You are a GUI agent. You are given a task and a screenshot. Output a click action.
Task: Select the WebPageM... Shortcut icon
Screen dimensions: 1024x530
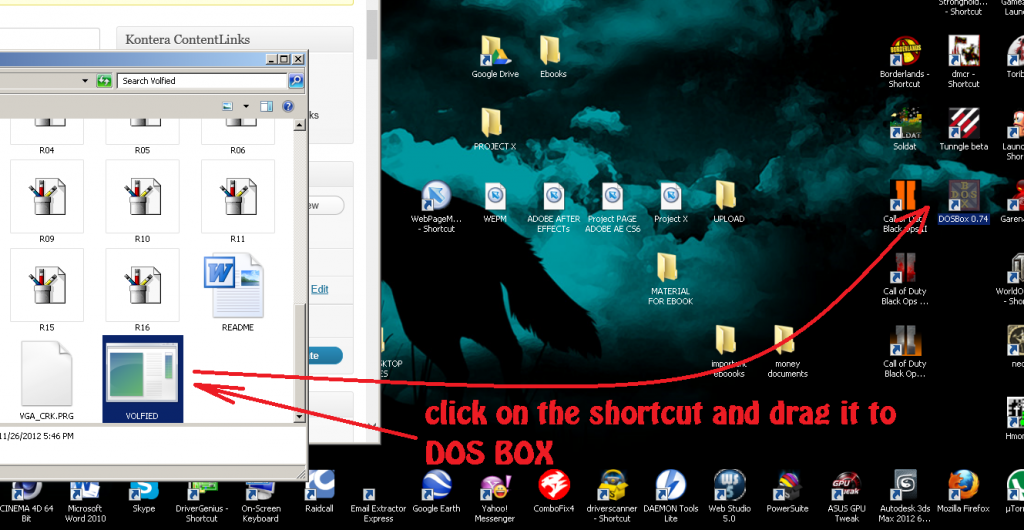(438, 206)
